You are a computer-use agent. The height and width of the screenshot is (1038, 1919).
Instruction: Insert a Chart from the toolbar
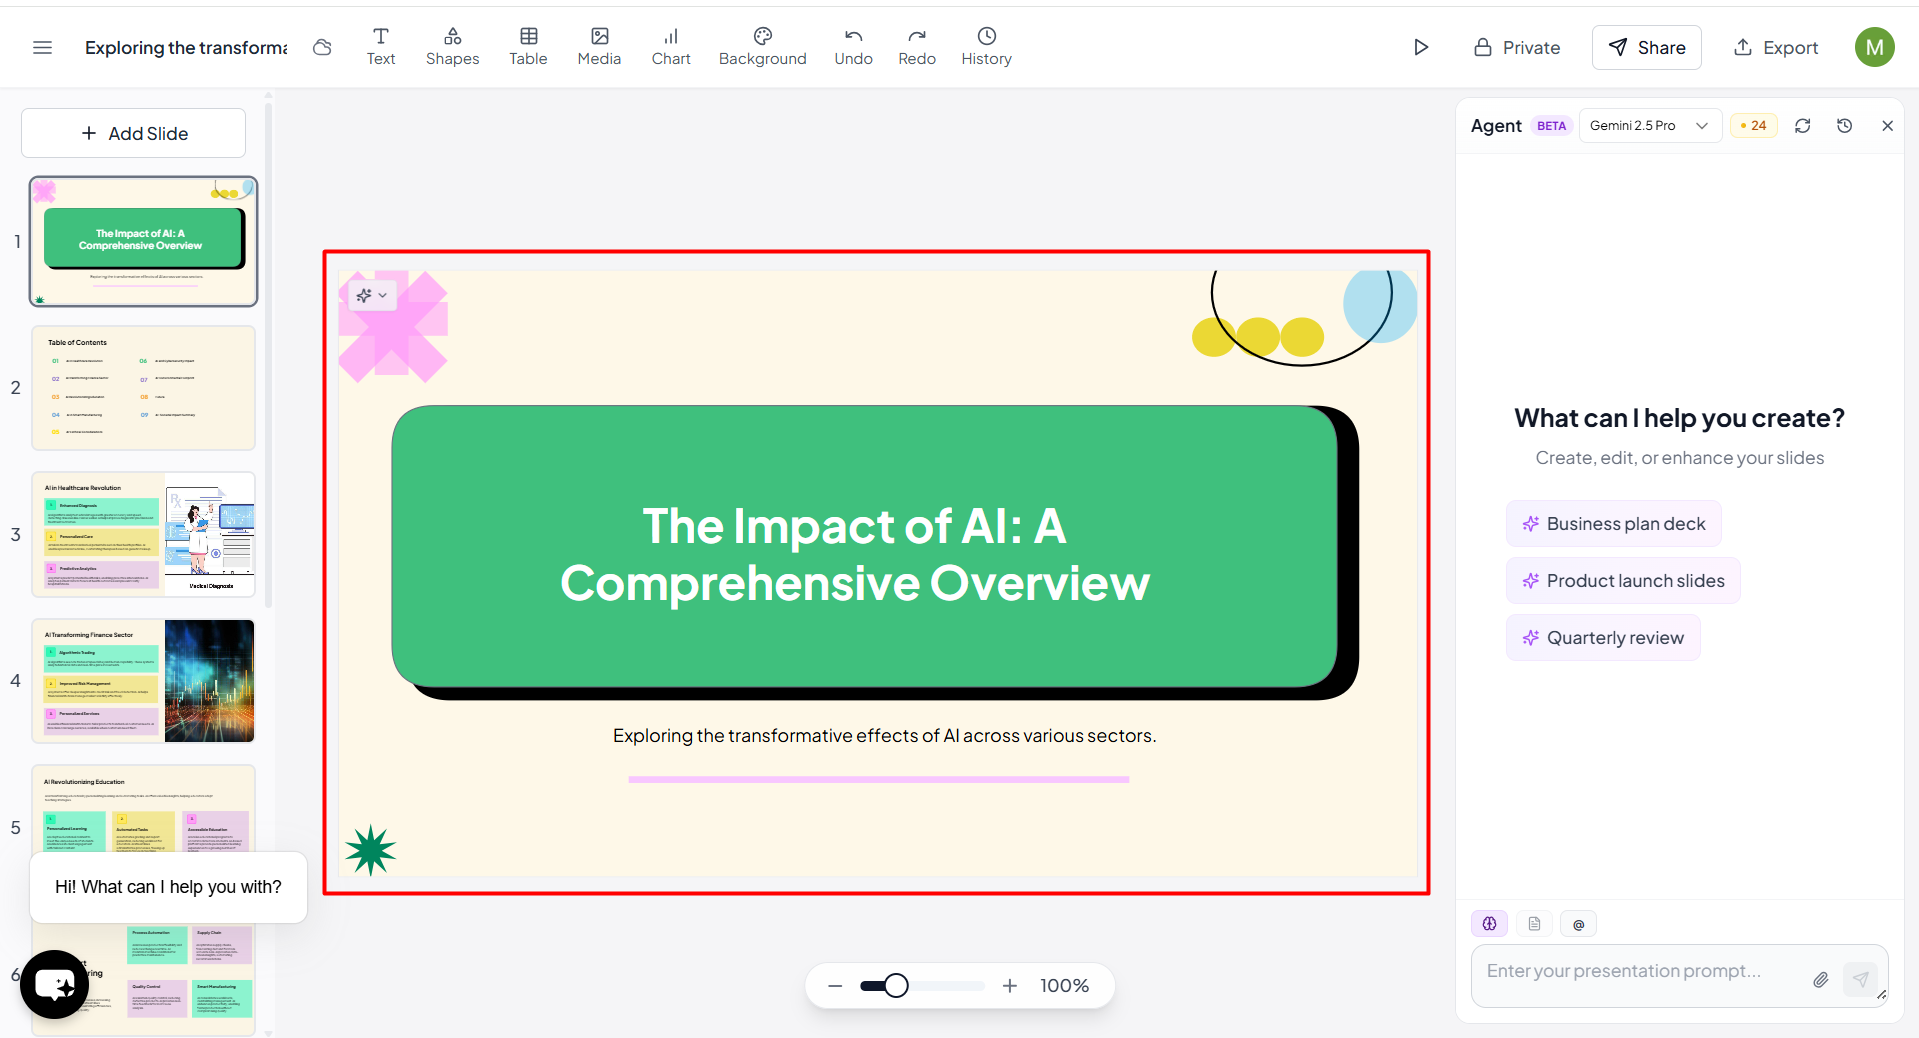[x=671, y=47]
